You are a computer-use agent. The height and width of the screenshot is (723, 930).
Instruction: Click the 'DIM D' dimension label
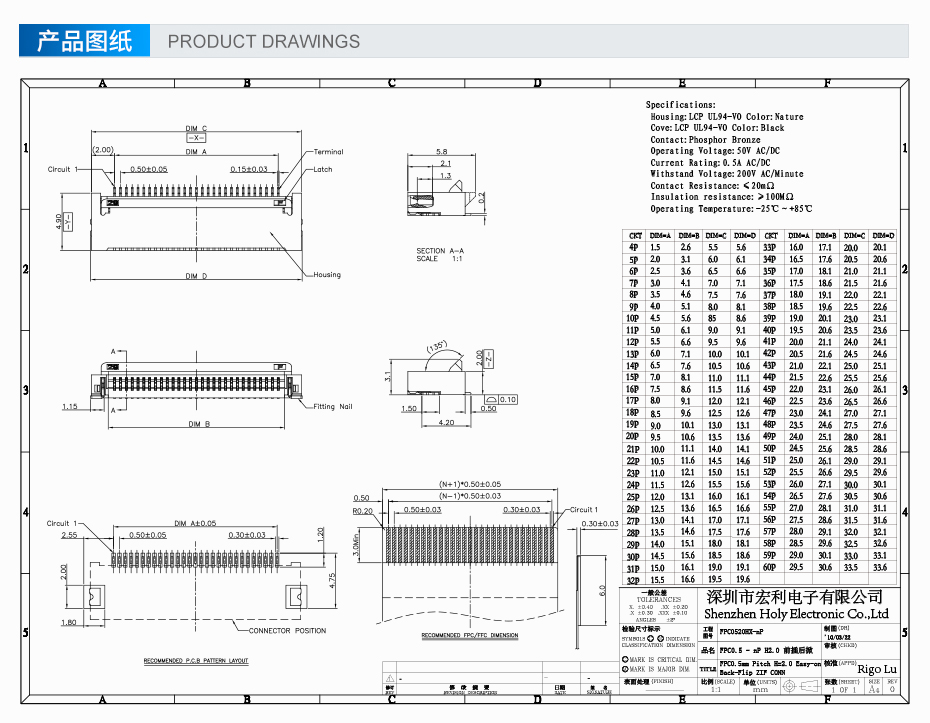coord(196,276)
